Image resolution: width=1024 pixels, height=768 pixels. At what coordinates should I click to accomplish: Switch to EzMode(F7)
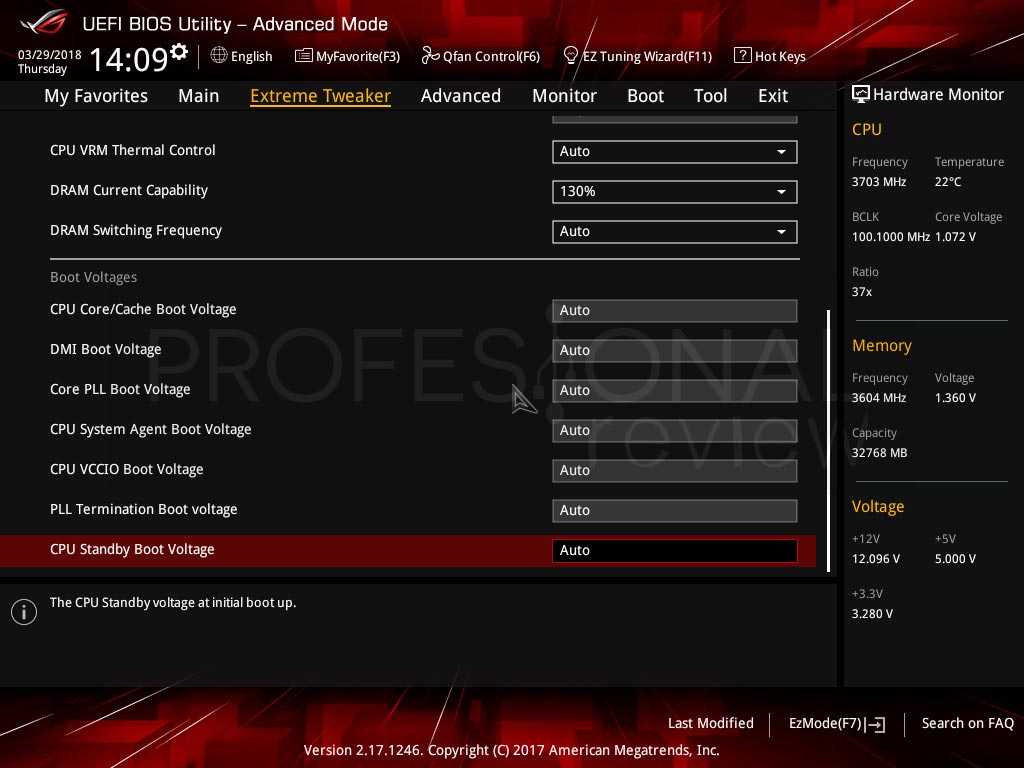pos(825,723)
